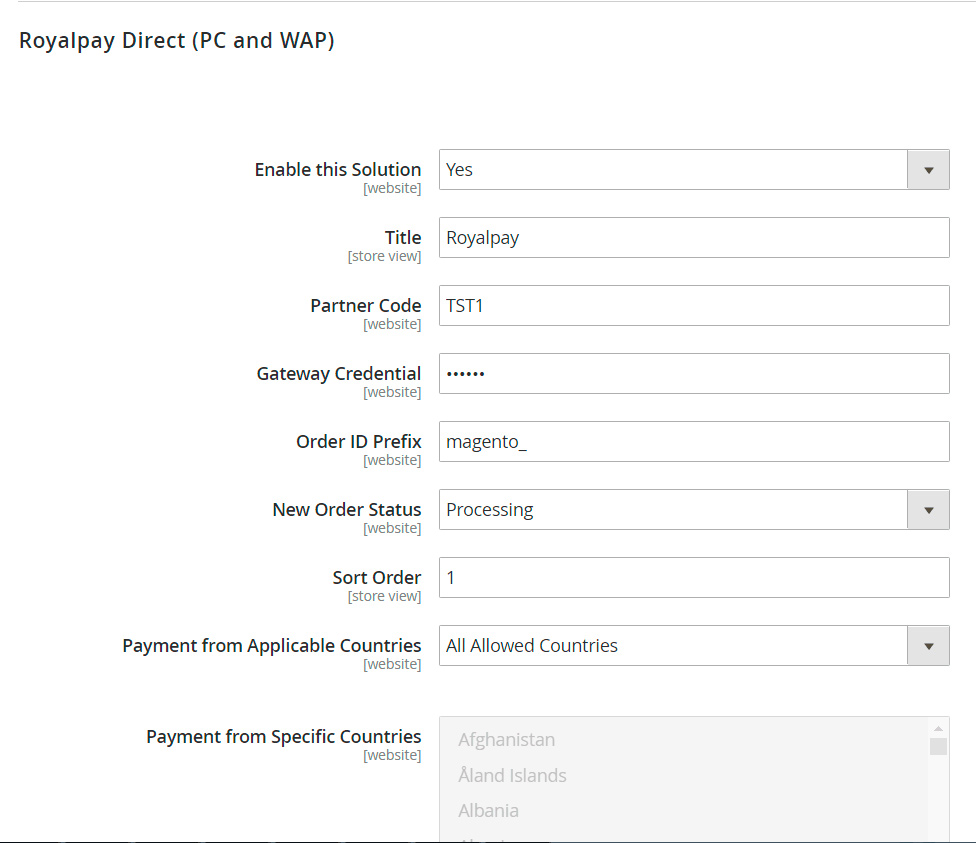Click the Order ID Prefix label

[x=359, y=441]
